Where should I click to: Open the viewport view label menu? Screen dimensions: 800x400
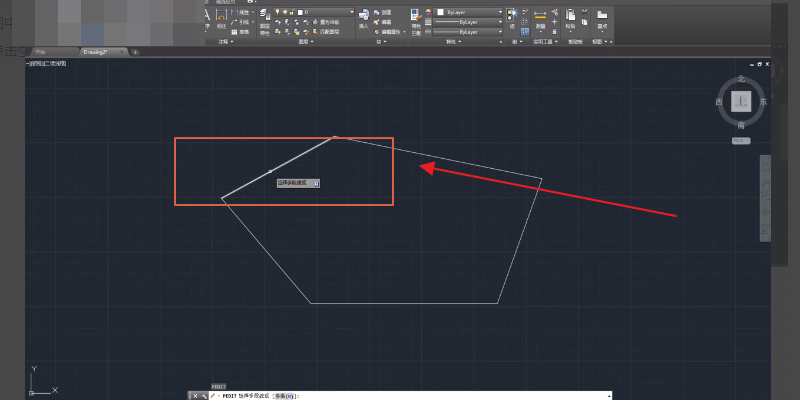(x=46, y=63)
